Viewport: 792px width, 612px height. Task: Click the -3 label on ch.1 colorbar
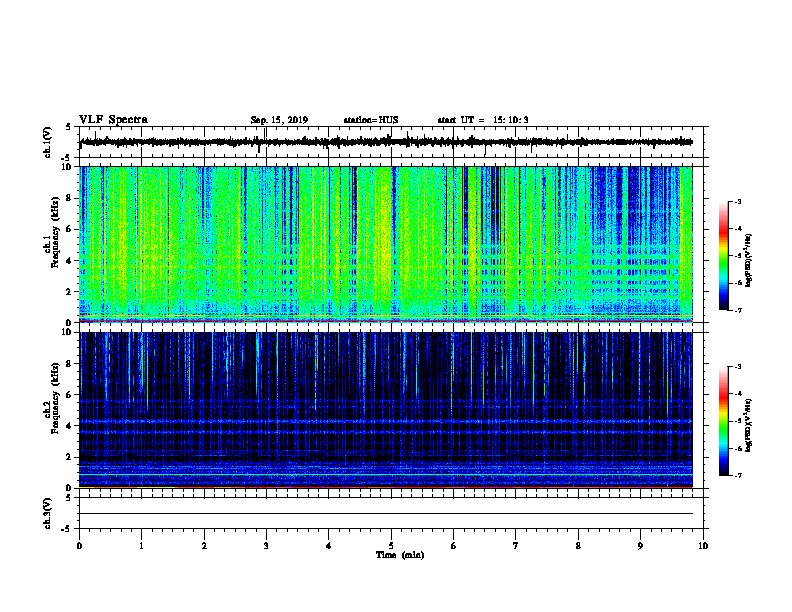tap(738, 202)
